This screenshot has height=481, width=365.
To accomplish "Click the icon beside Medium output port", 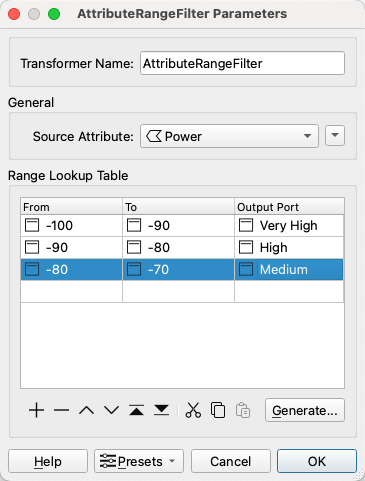I will point(246,269).
